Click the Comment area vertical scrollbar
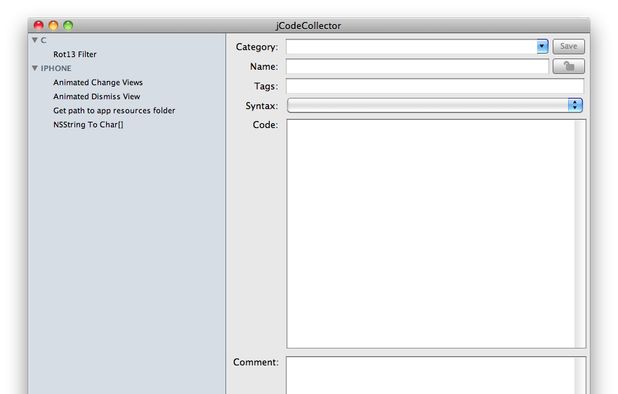 pyautogui.click(x=580, y=376)
